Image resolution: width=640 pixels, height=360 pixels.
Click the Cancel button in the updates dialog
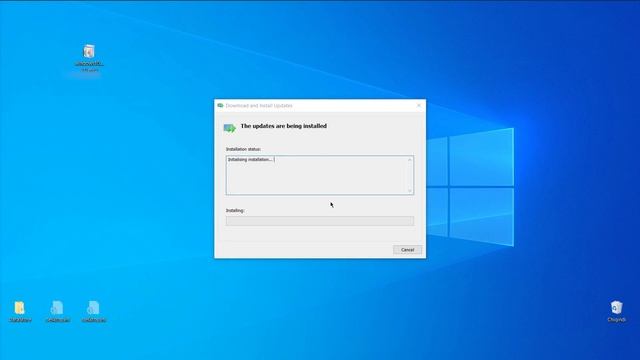coord(407,250)
